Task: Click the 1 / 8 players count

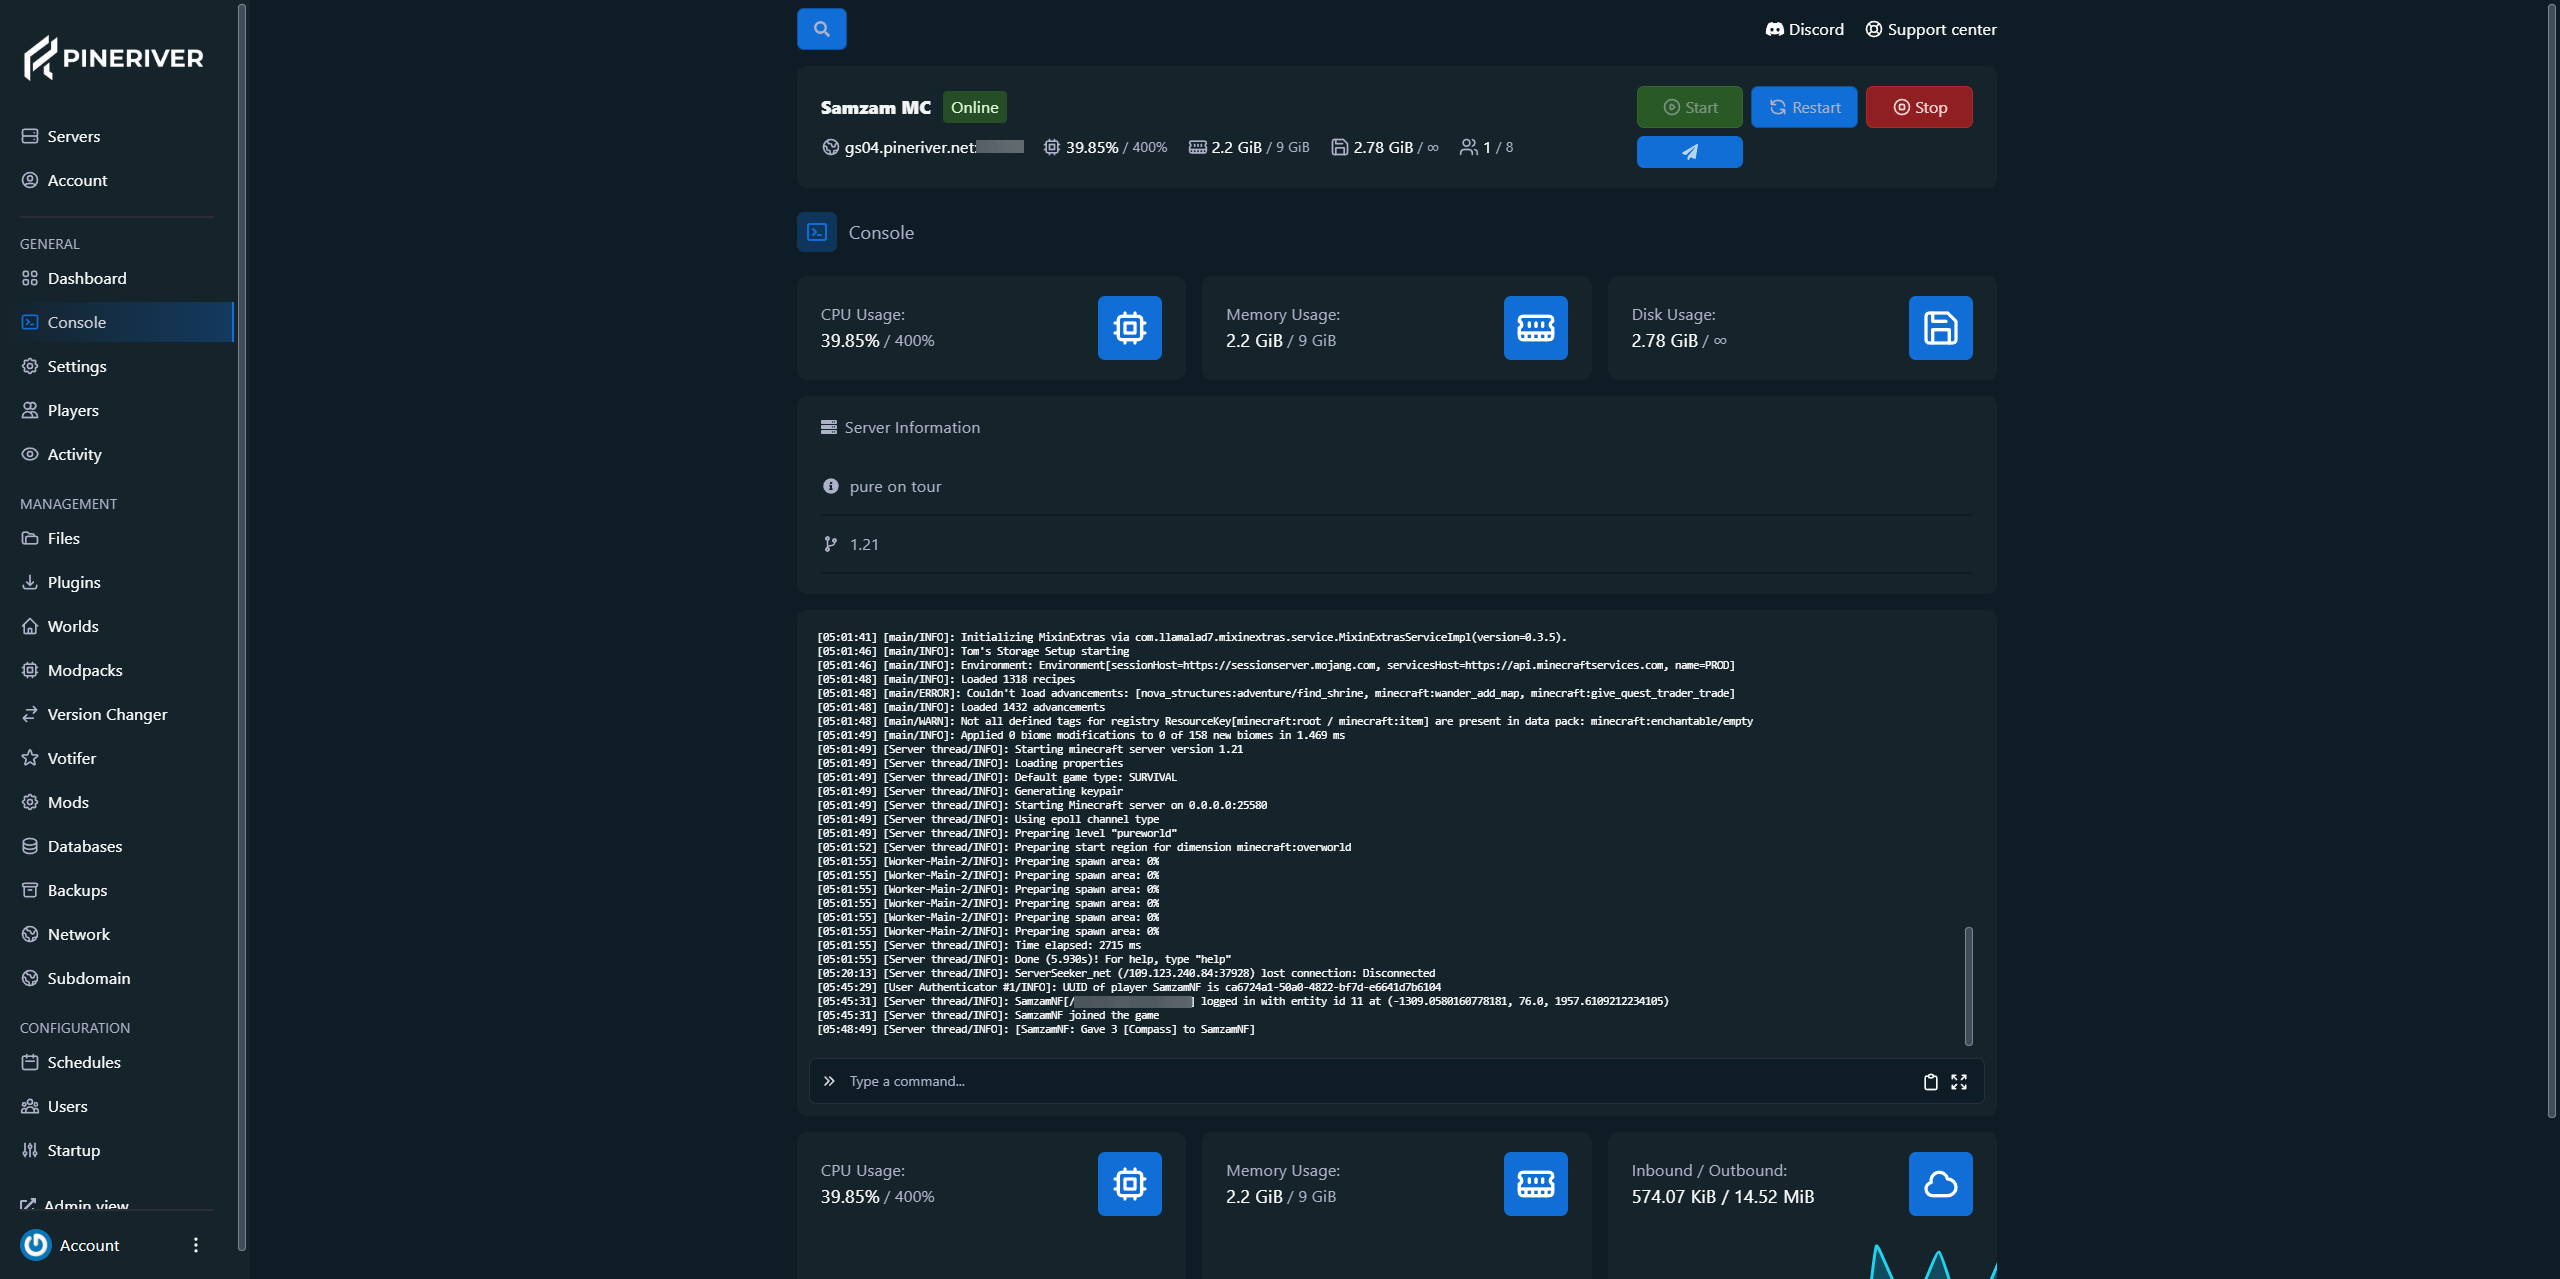Action: [x=1486, y=147]
